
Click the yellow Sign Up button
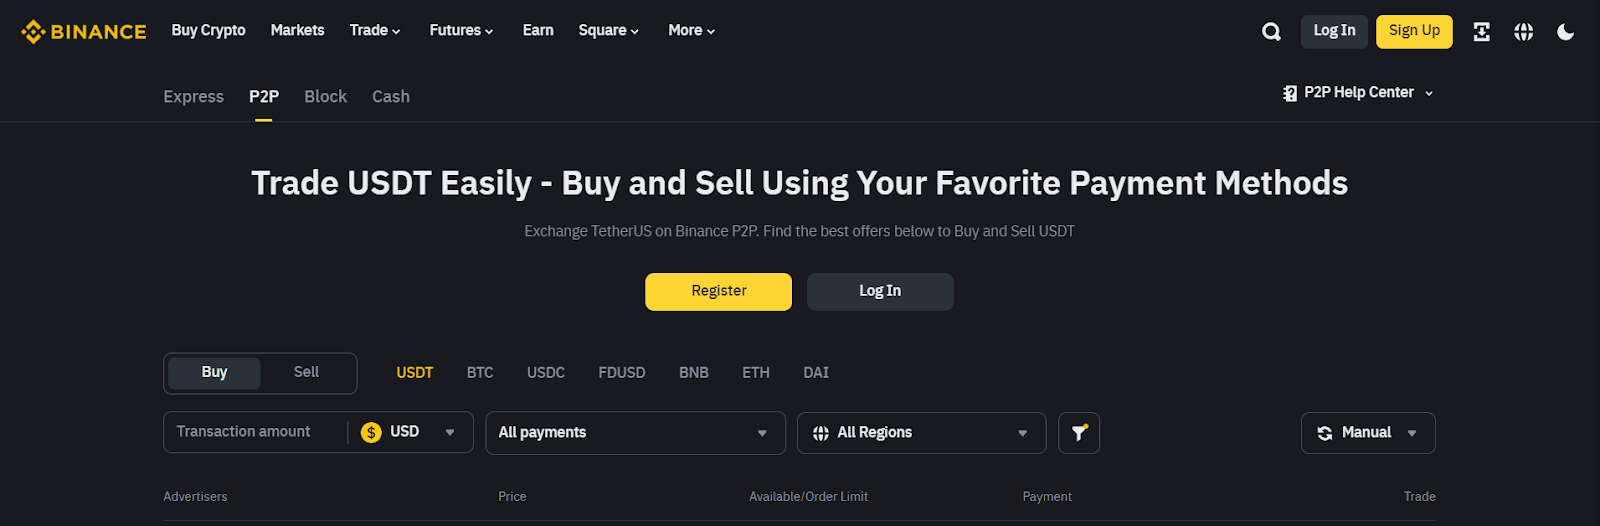click(x=1414, y=31)
